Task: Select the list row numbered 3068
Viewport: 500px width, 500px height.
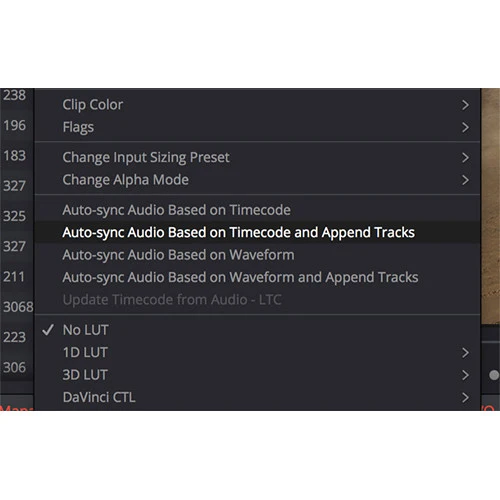Action: pyautogui.click(x=17, y=307)
